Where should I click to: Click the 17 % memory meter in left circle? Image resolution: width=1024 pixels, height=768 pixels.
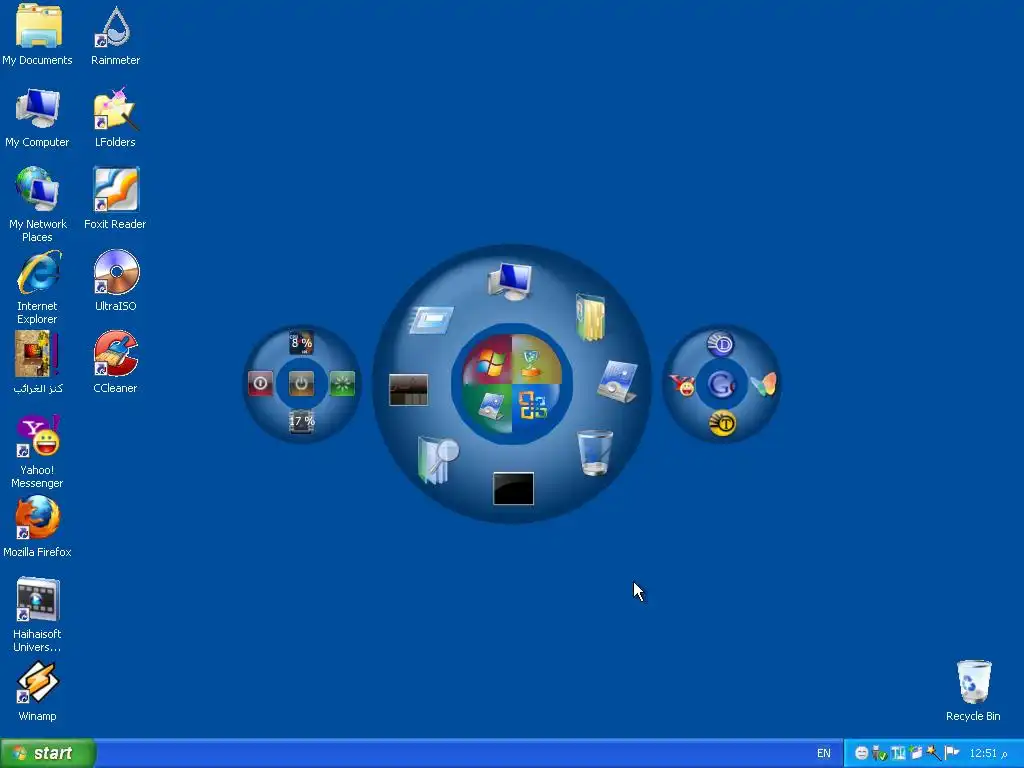pyautogui.click(x=302, y=421)
